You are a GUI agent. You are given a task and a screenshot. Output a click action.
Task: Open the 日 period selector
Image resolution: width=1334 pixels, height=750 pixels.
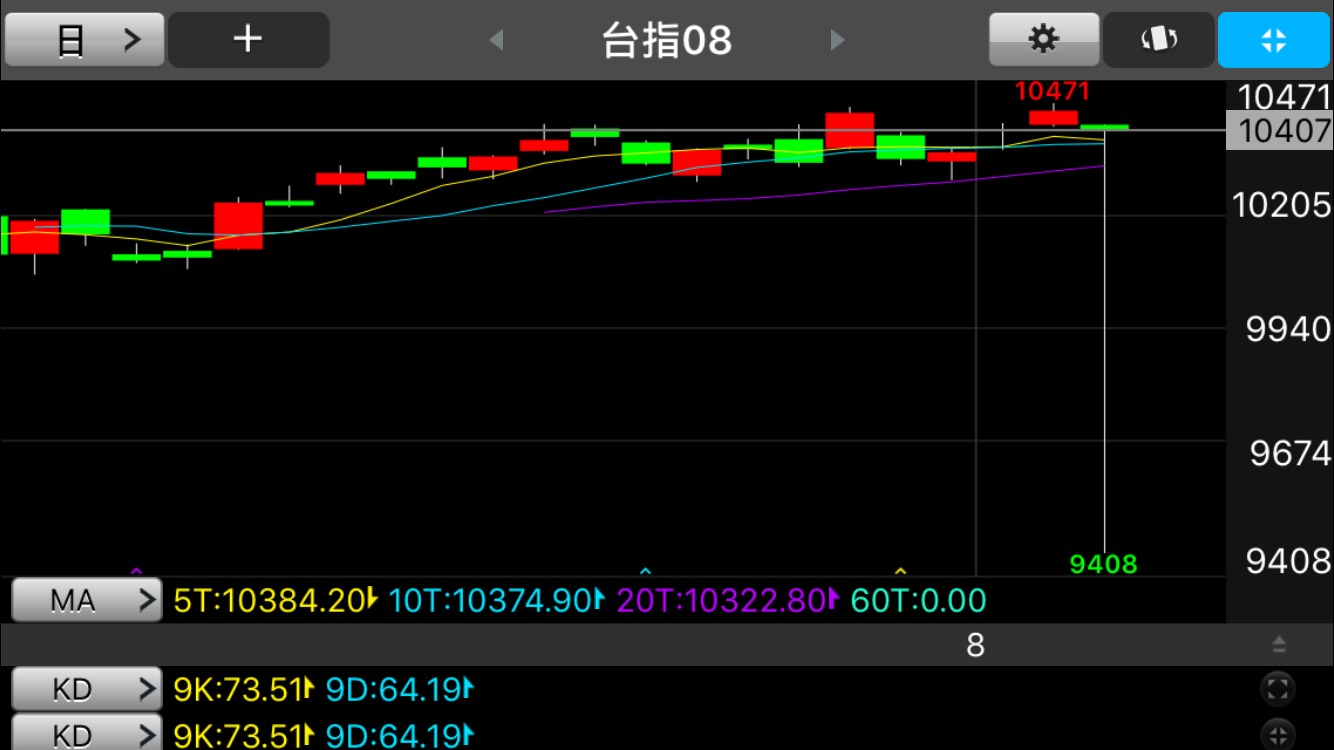[84, 40]
